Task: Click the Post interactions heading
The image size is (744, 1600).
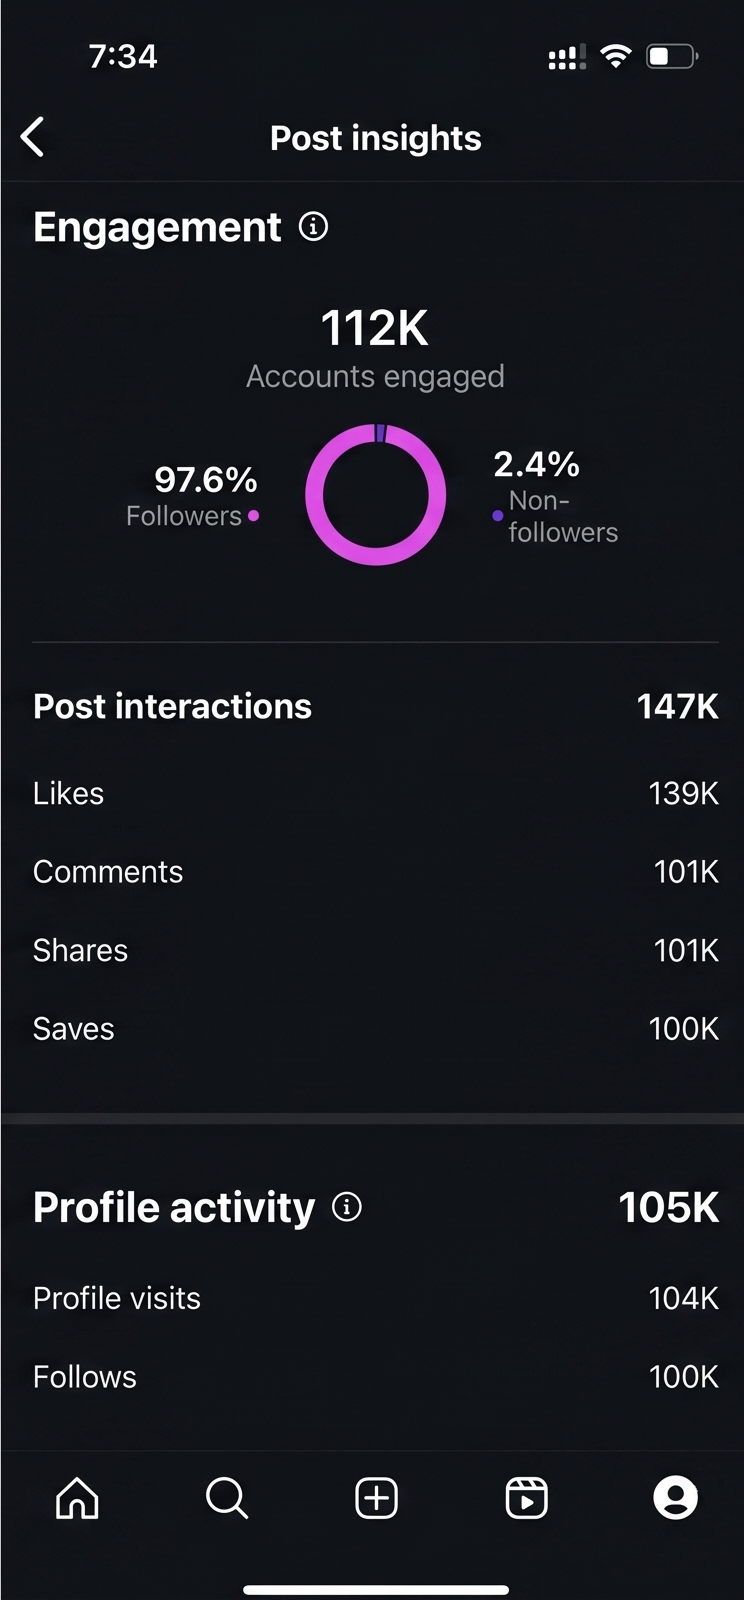Action: tap(172, 707)
